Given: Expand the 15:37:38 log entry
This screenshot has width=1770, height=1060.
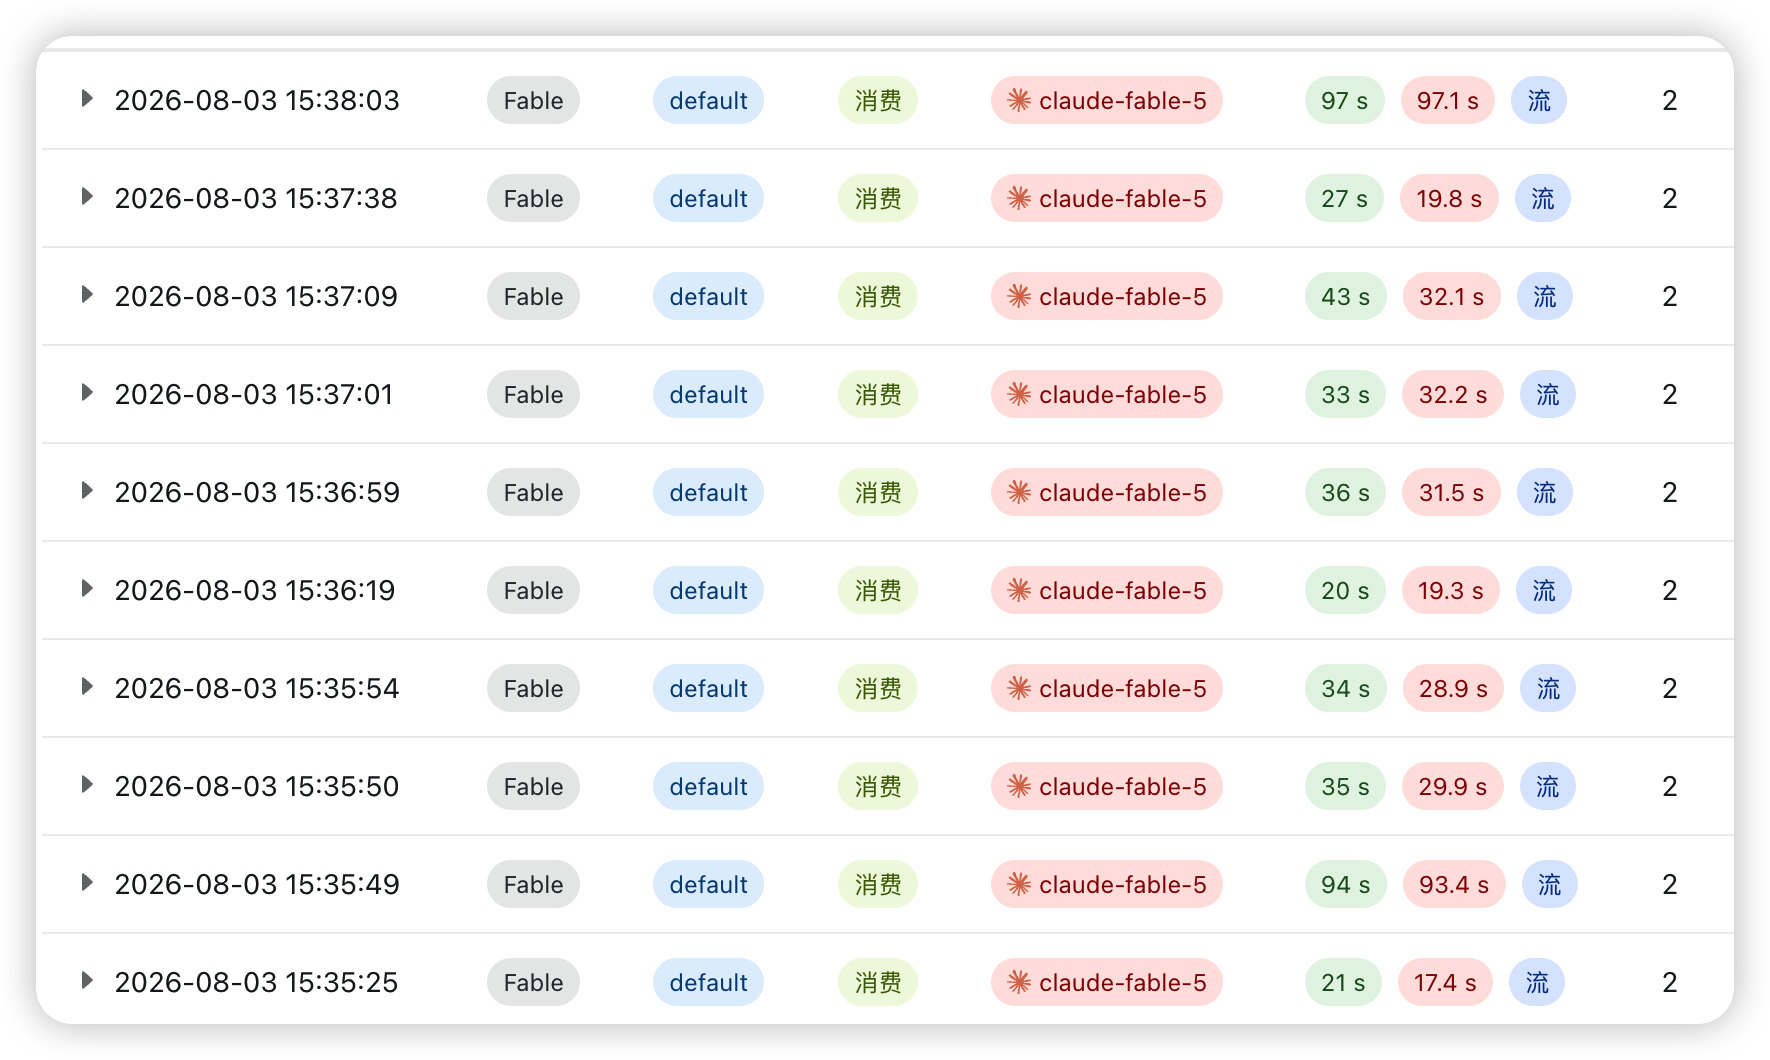Looking at the screenshot, I should tap(87, 197).
